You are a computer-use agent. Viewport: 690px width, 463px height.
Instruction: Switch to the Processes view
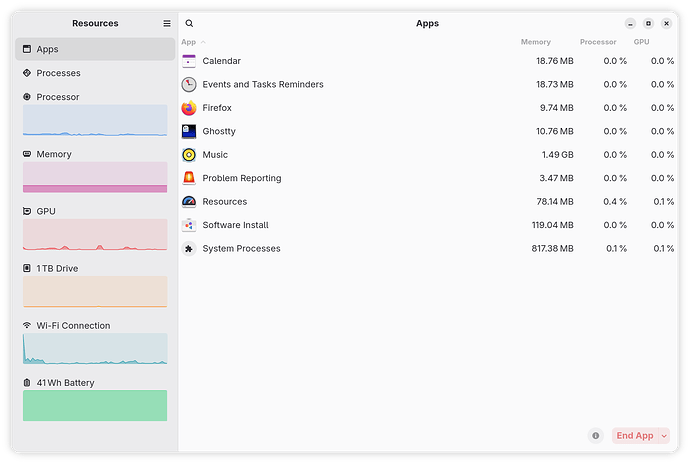point(95,73)
